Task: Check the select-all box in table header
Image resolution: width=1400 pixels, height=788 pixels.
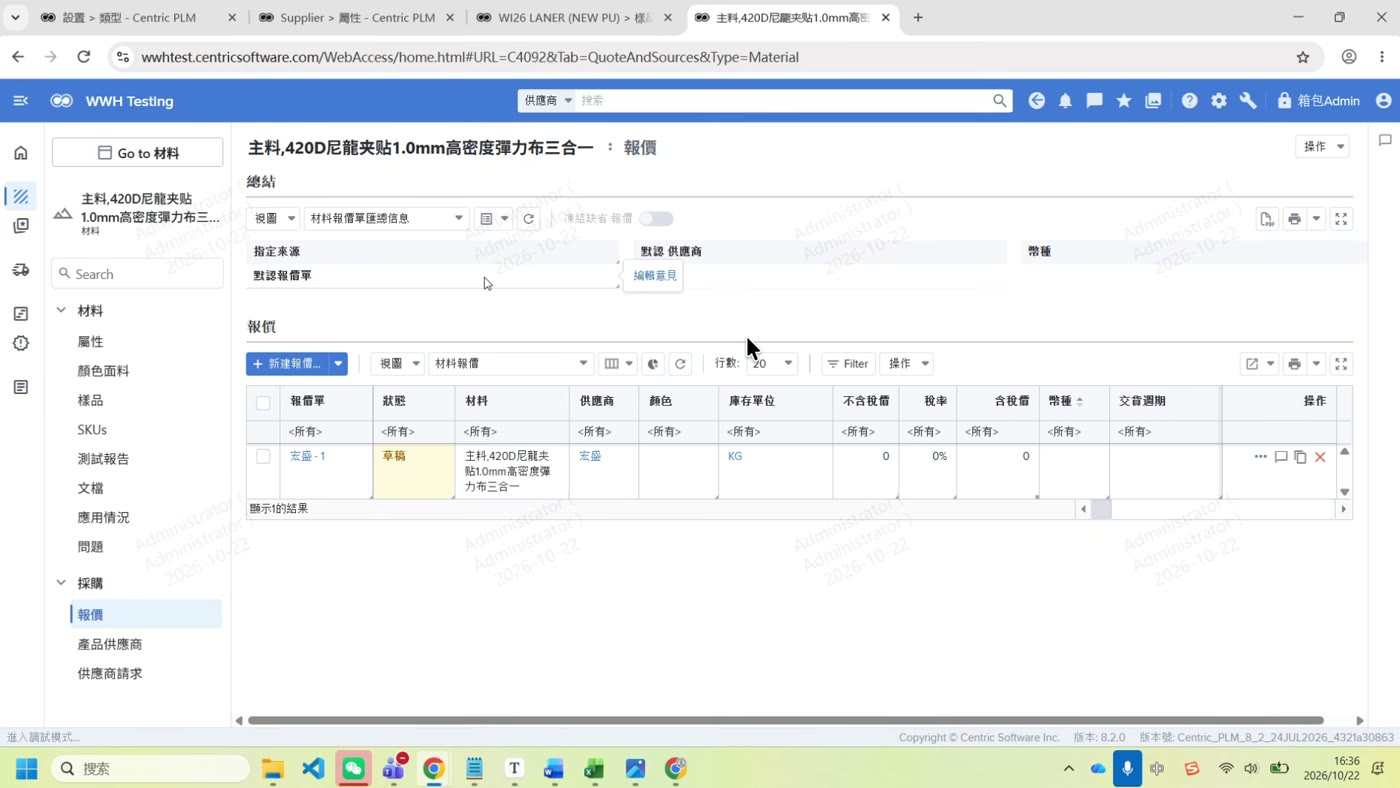Action: click(x=263, y=403)
